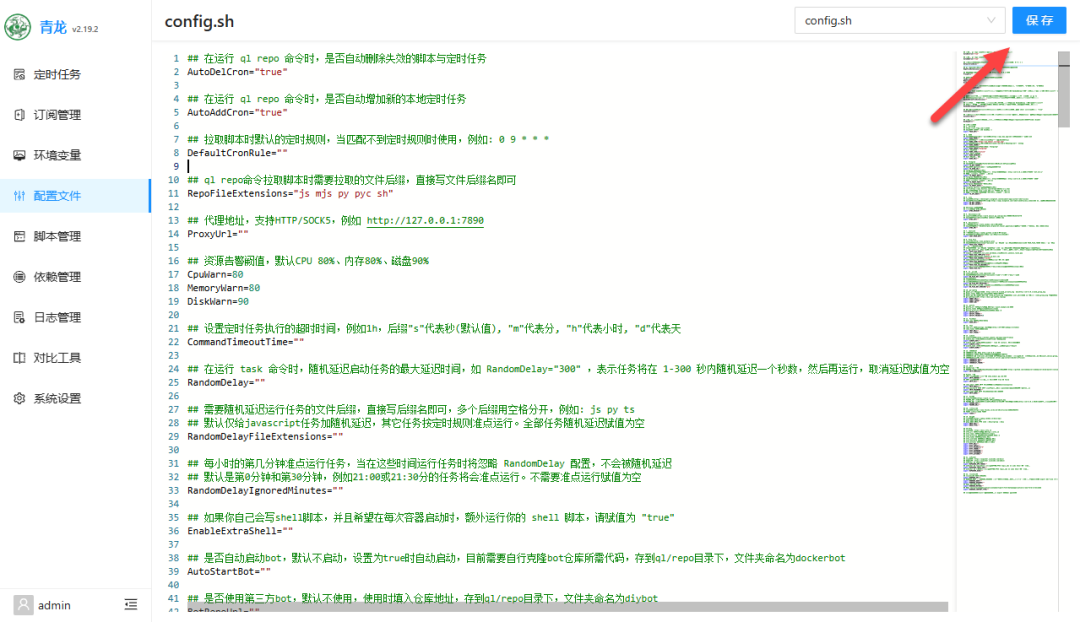The height and width of the screenshot is (622, 1080).
Task: Click the ProxyUrl="" line
Action: coord(218,234)
